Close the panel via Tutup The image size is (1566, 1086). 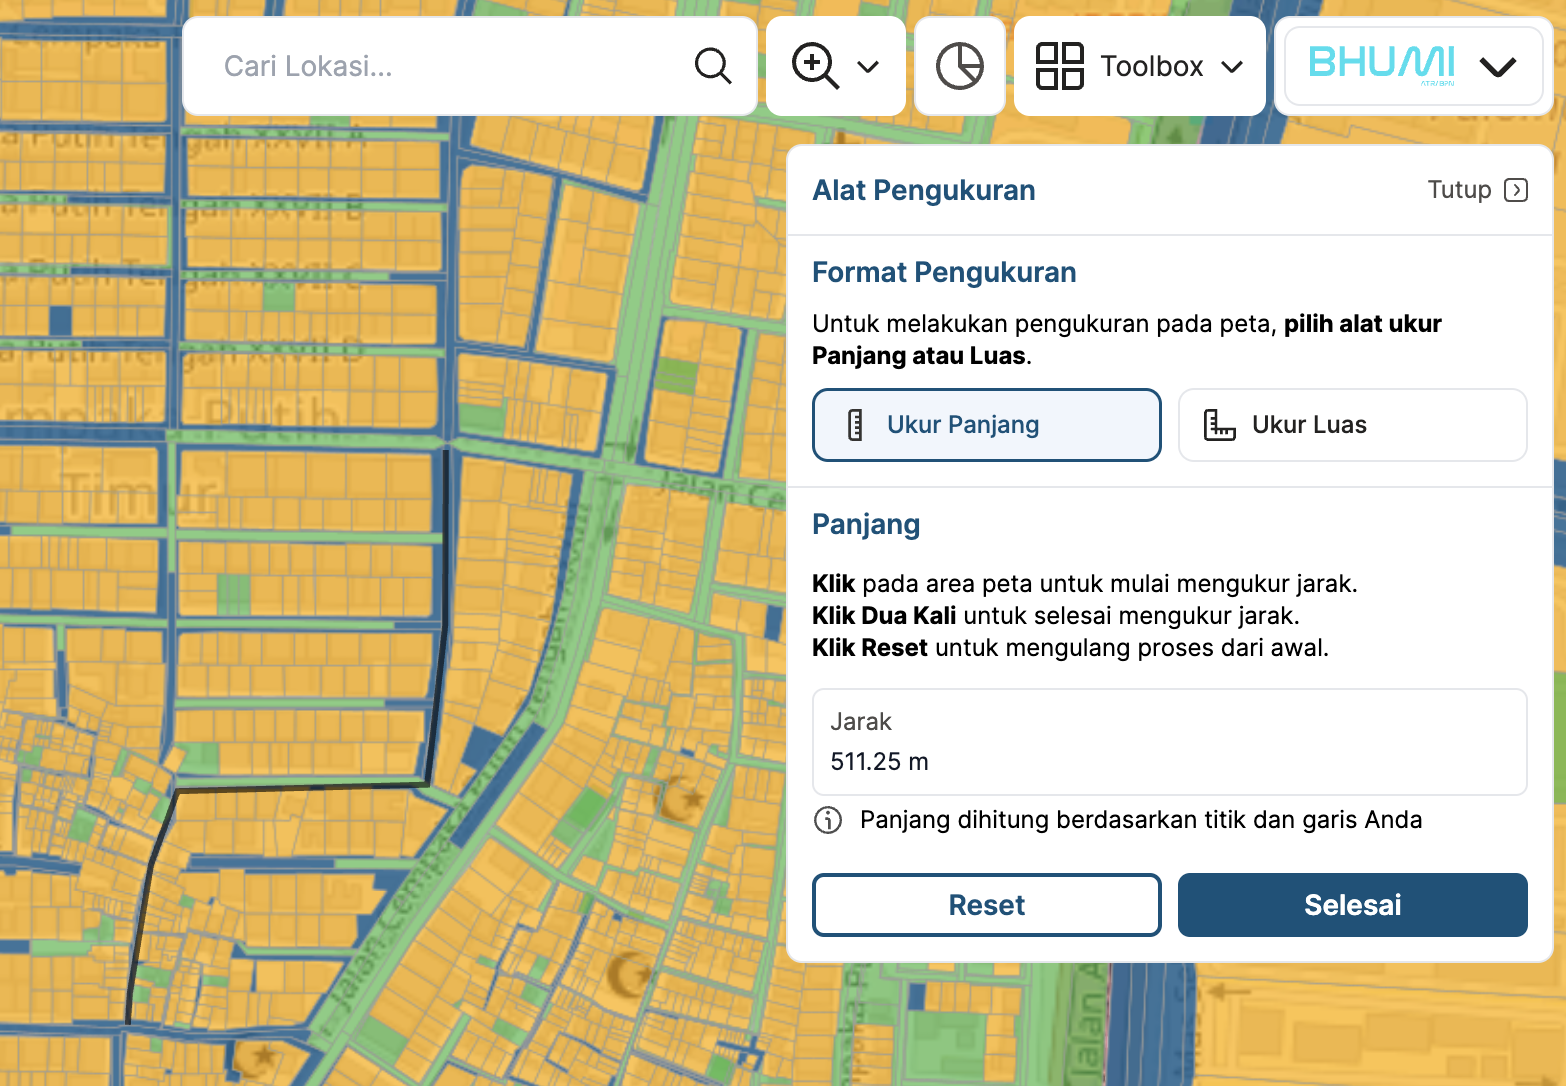(x=1477, y=190)
